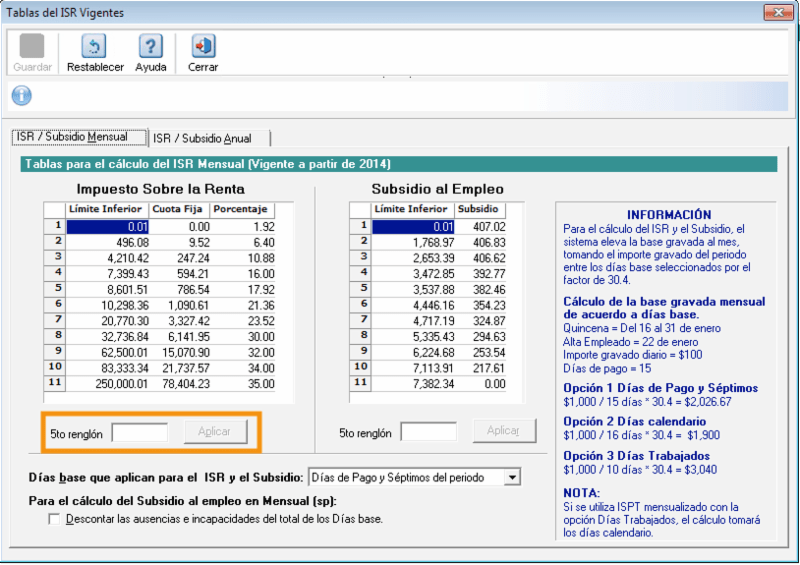Open the Días base dropdown
800x565 pixels.
512,478
